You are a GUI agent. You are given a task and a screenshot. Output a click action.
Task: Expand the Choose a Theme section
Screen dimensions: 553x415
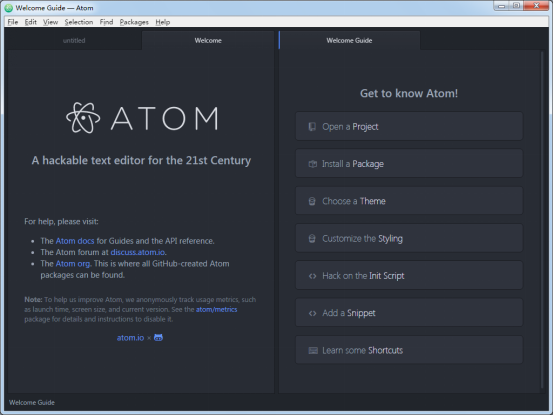tap(409, 201)
